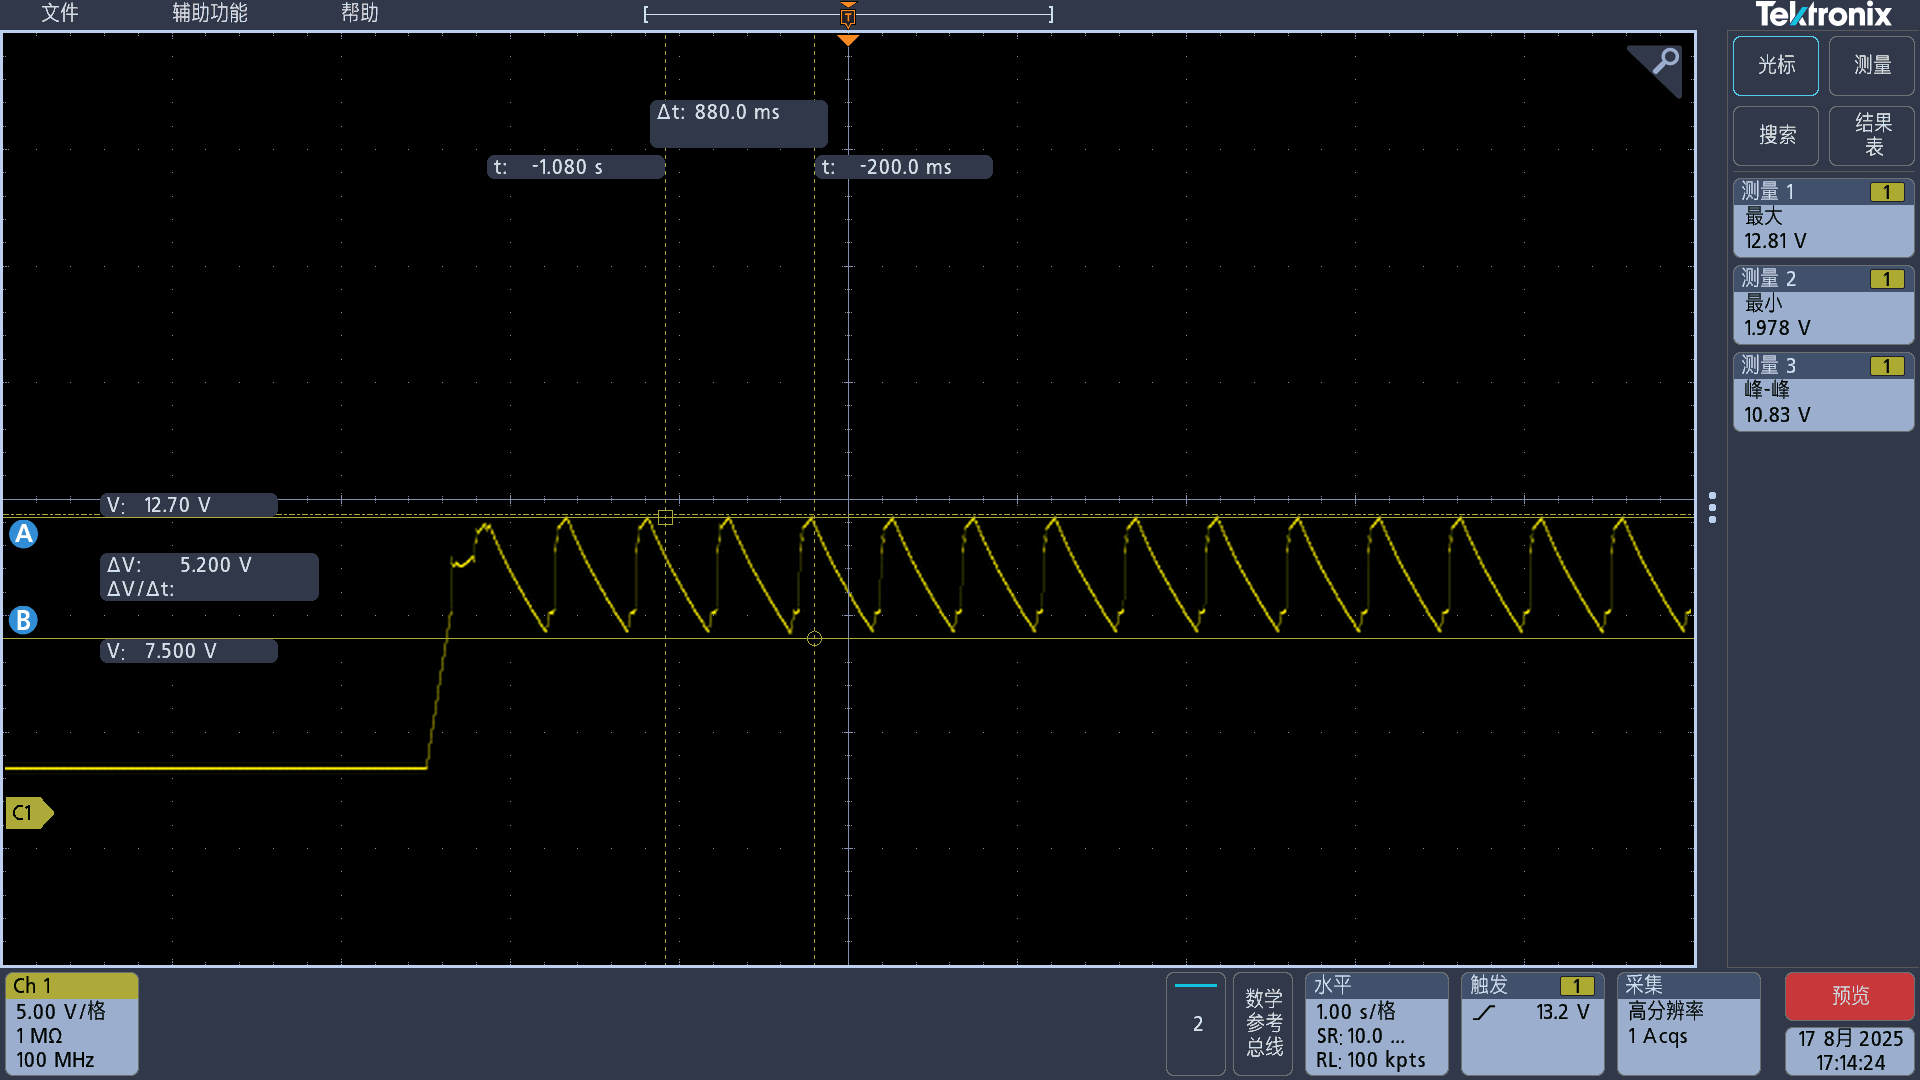Select cursor B marker
1920x1080 pixels.
(23, 620)
